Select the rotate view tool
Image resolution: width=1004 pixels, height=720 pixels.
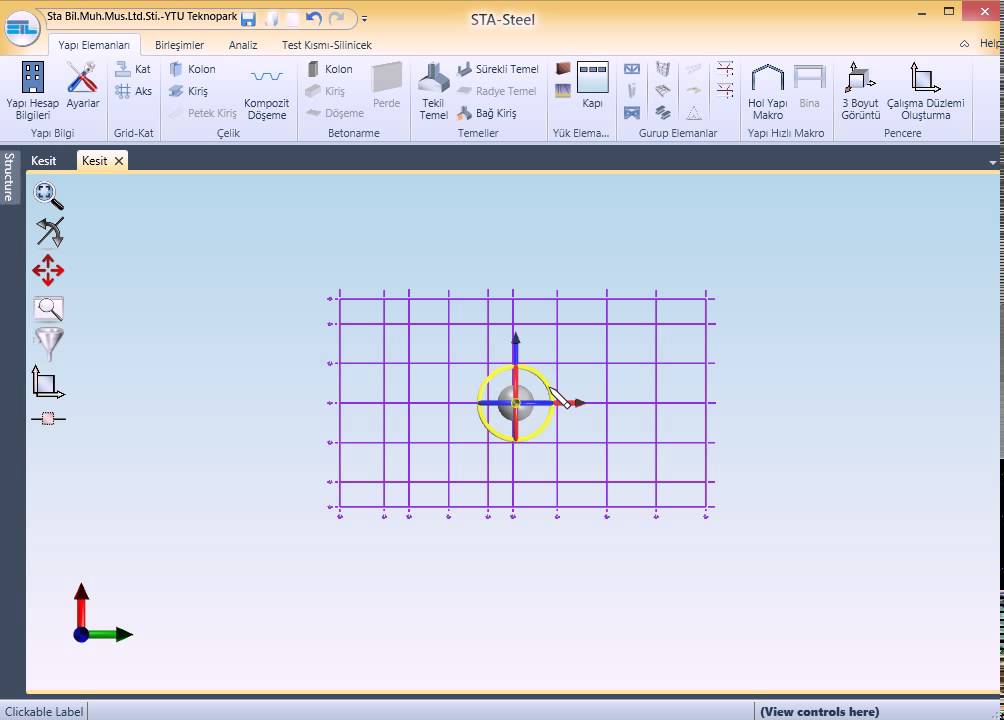[49, 232]
